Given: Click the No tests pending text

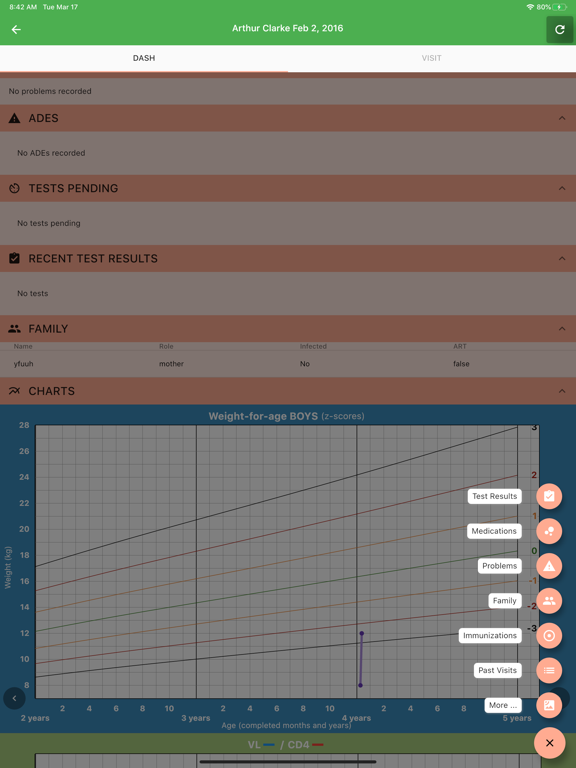Looking at the screenshot, I should tap(48, 223).
